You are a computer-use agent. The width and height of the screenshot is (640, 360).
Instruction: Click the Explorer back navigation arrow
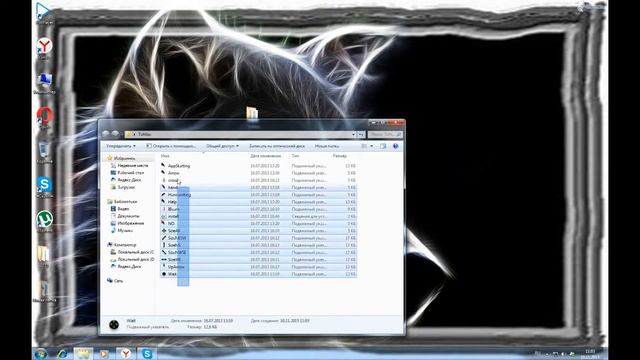(106, 134)
